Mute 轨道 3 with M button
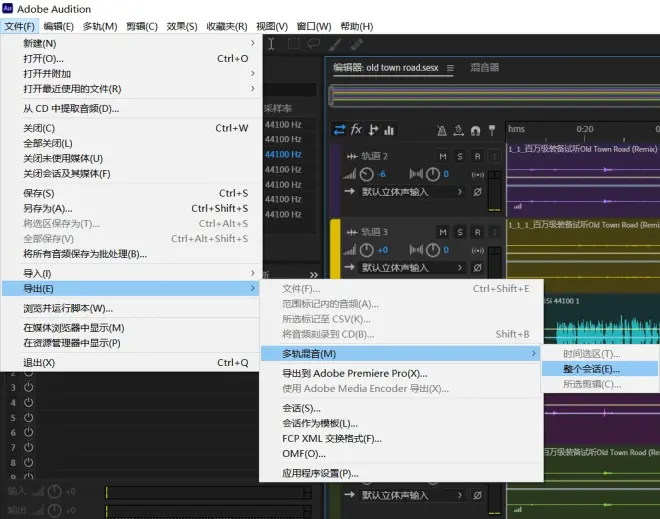This screenshot has height=519, width=660. [x=443, y=232]
